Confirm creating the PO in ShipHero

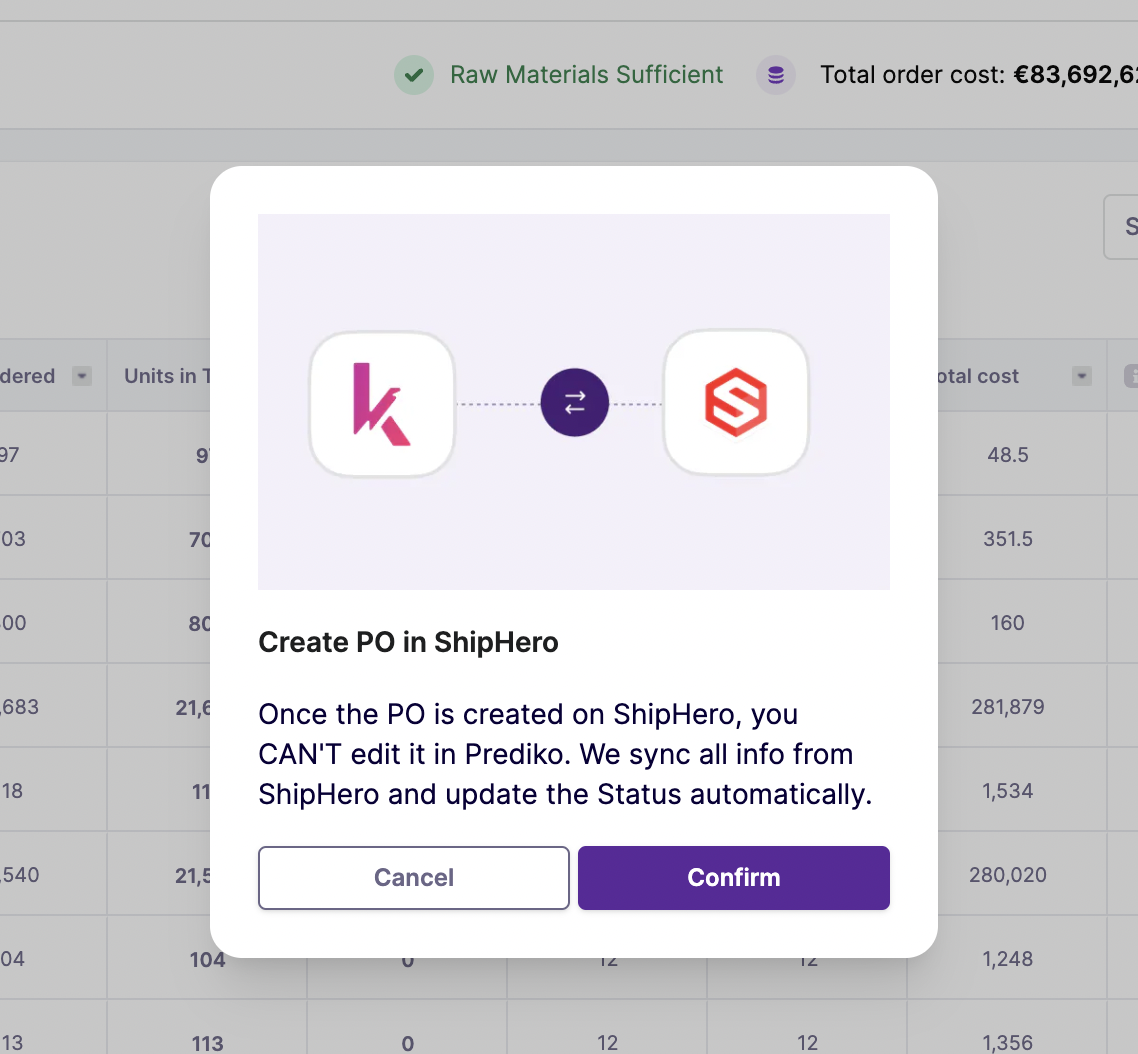click(733, 877)
